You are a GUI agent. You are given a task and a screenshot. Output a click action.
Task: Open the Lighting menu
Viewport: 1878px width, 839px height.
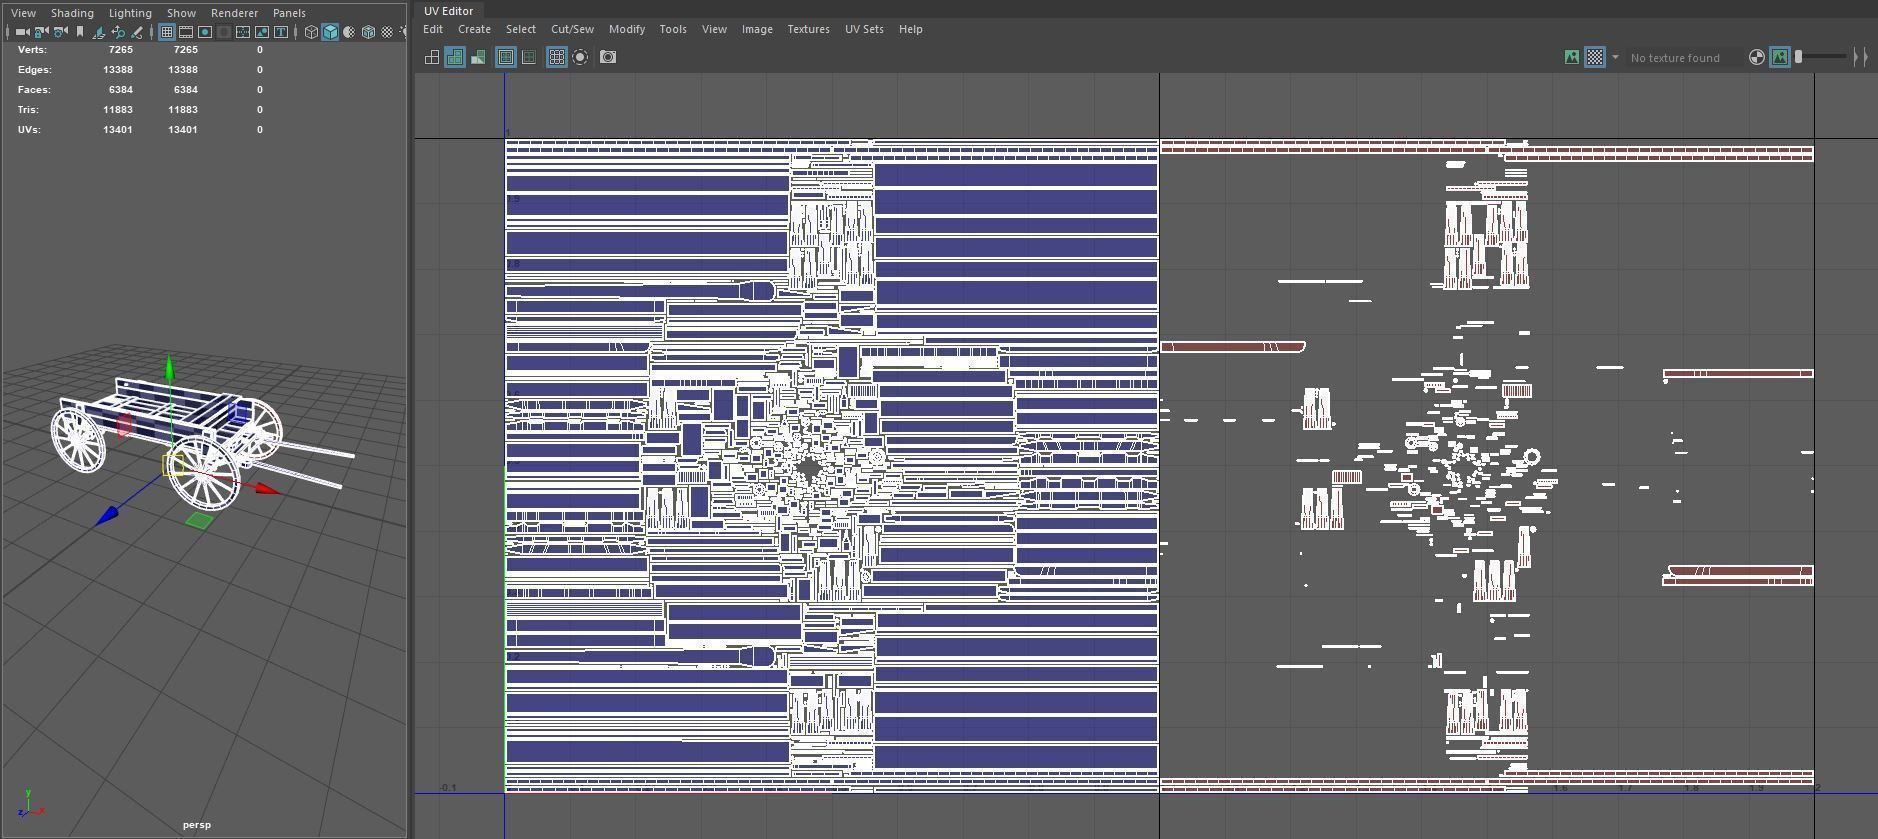click(x=130, y=13)
